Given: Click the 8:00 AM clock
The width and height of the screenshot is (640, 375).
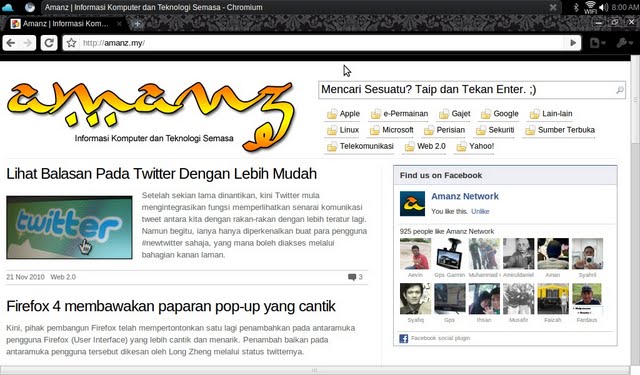Looking at the screenshot, I should click(625, 7).
